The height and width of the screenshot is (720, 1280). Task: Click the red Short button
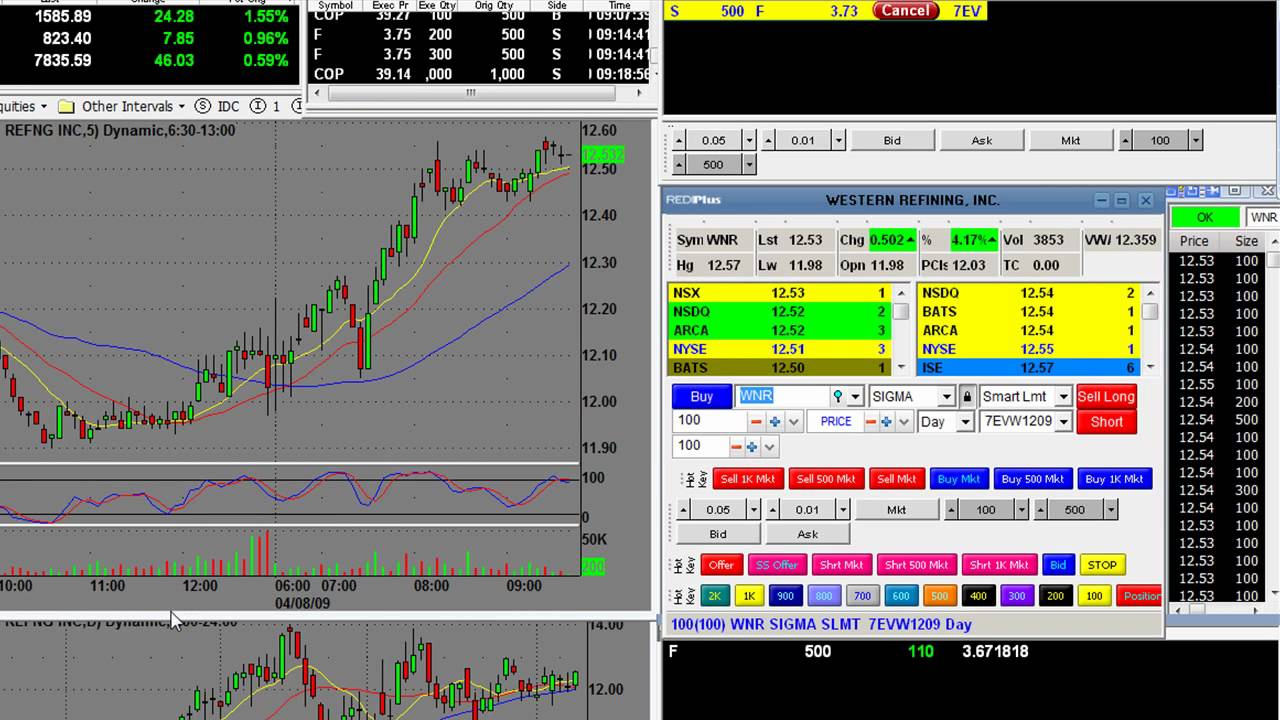(1106, 422)
